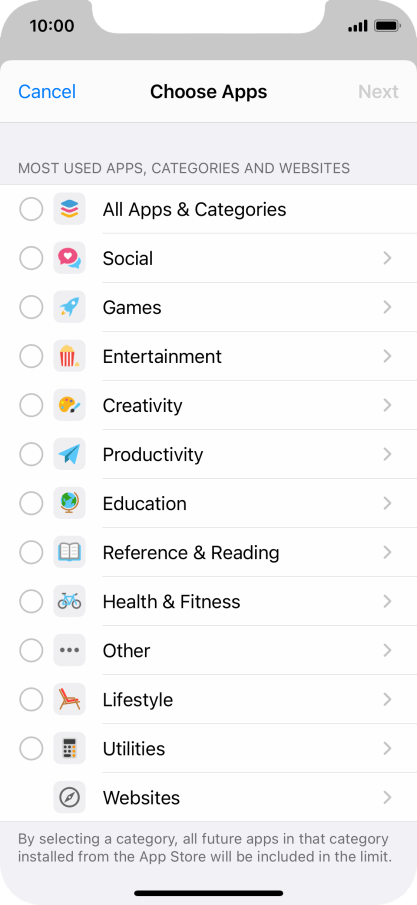Tap the Social speech-bubble heart icon
Viewport: 417px width, 905px height.
(69, 258)
